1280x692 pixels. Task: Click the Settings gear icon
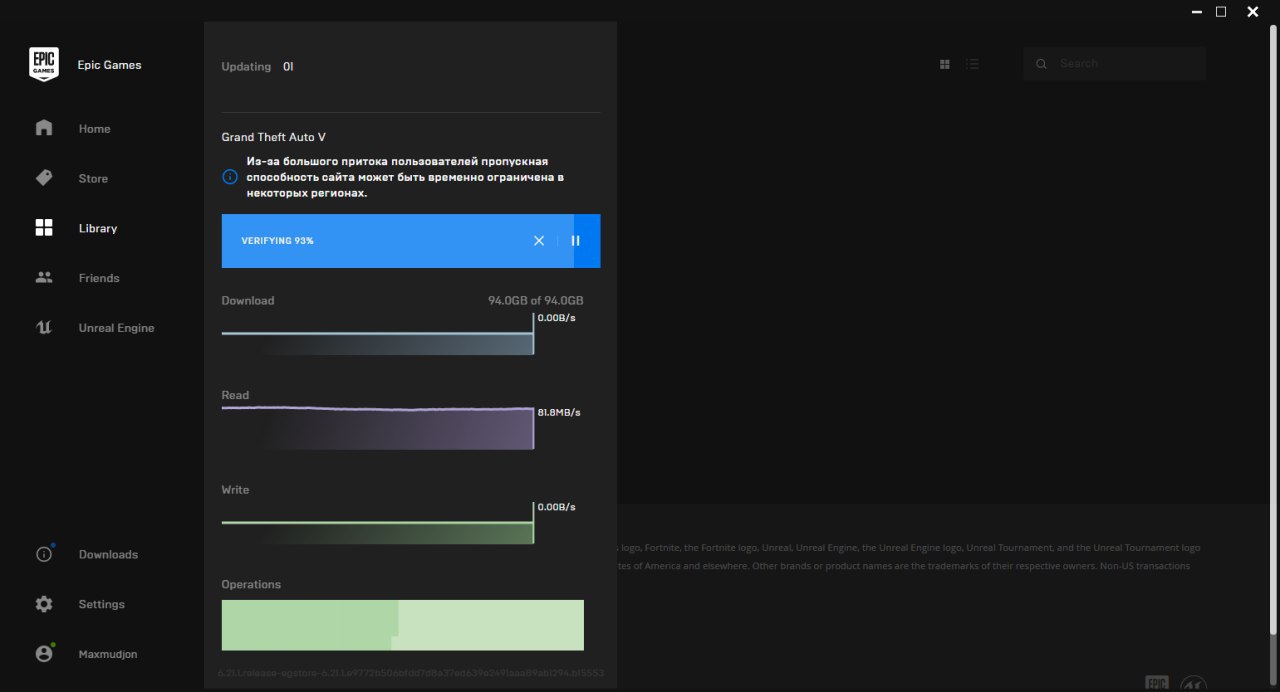43,604
